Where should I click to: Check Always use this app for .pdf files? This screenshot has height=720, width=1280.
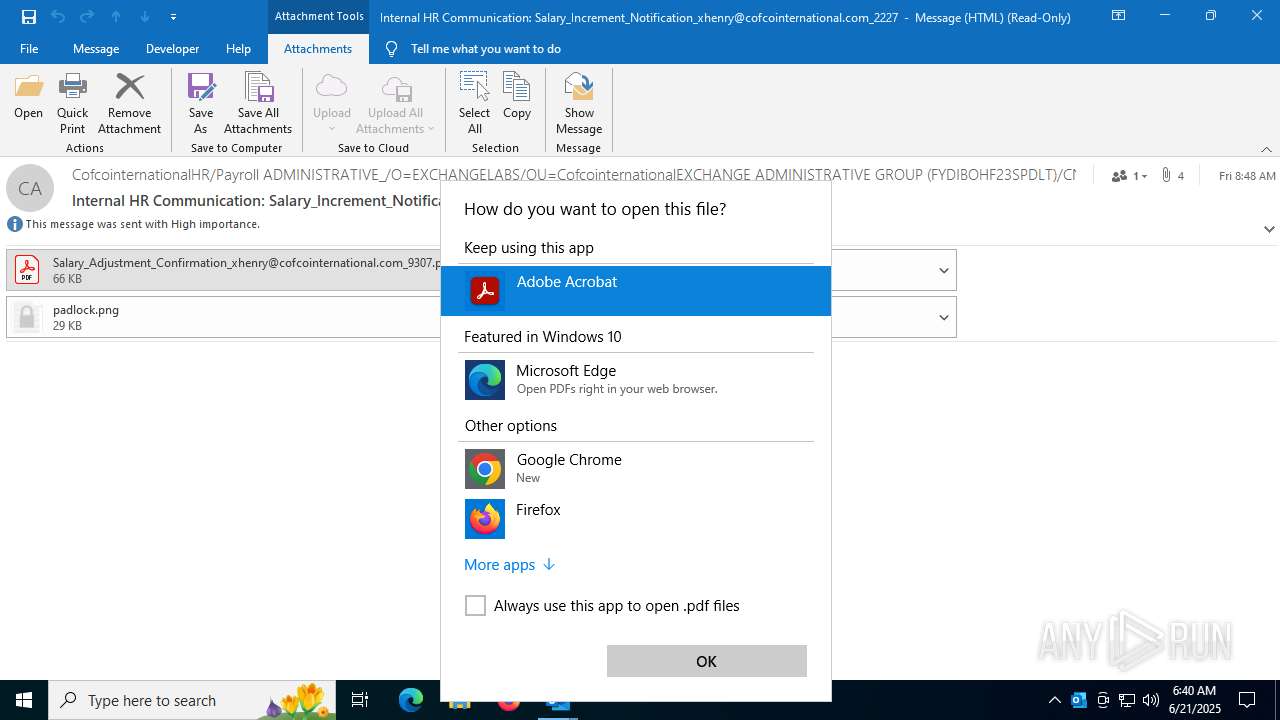[x=475, y=606]
